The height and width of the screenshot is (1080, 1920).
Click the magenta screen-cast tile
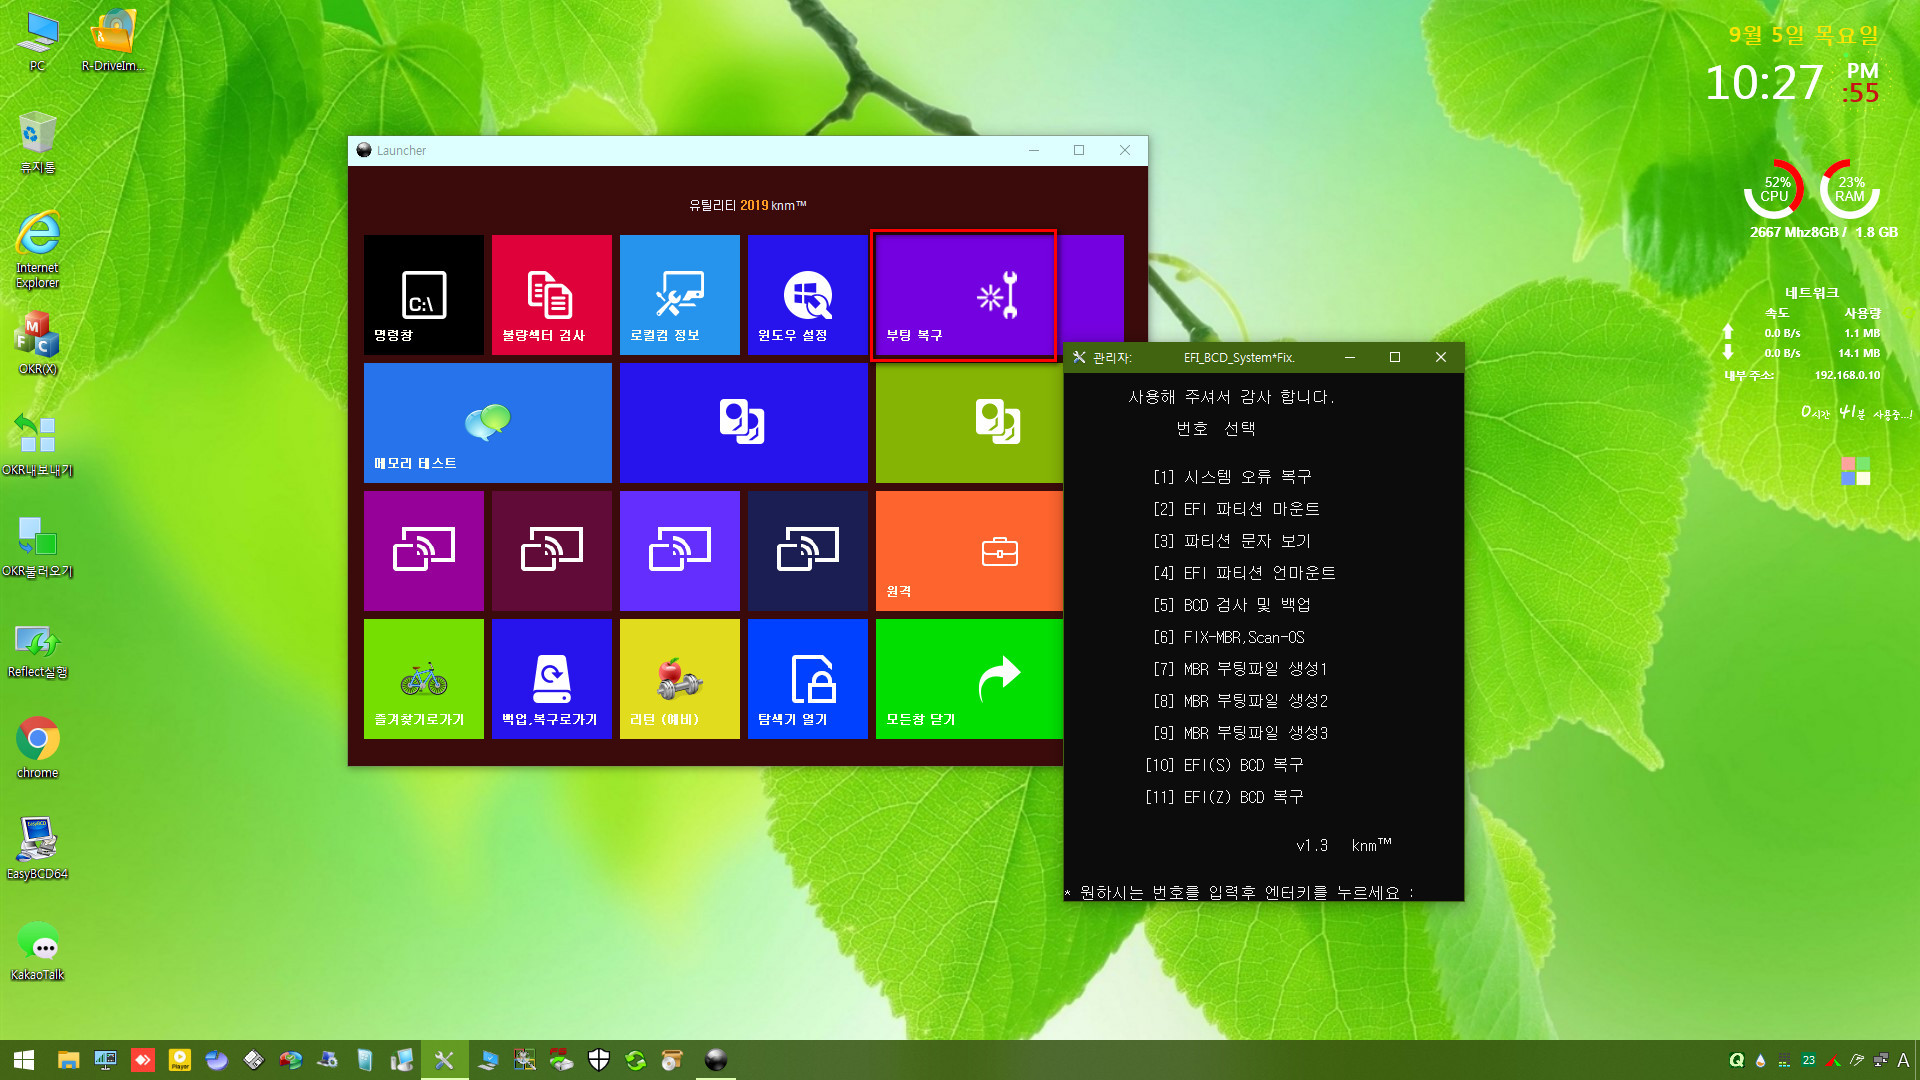point(423,551)
